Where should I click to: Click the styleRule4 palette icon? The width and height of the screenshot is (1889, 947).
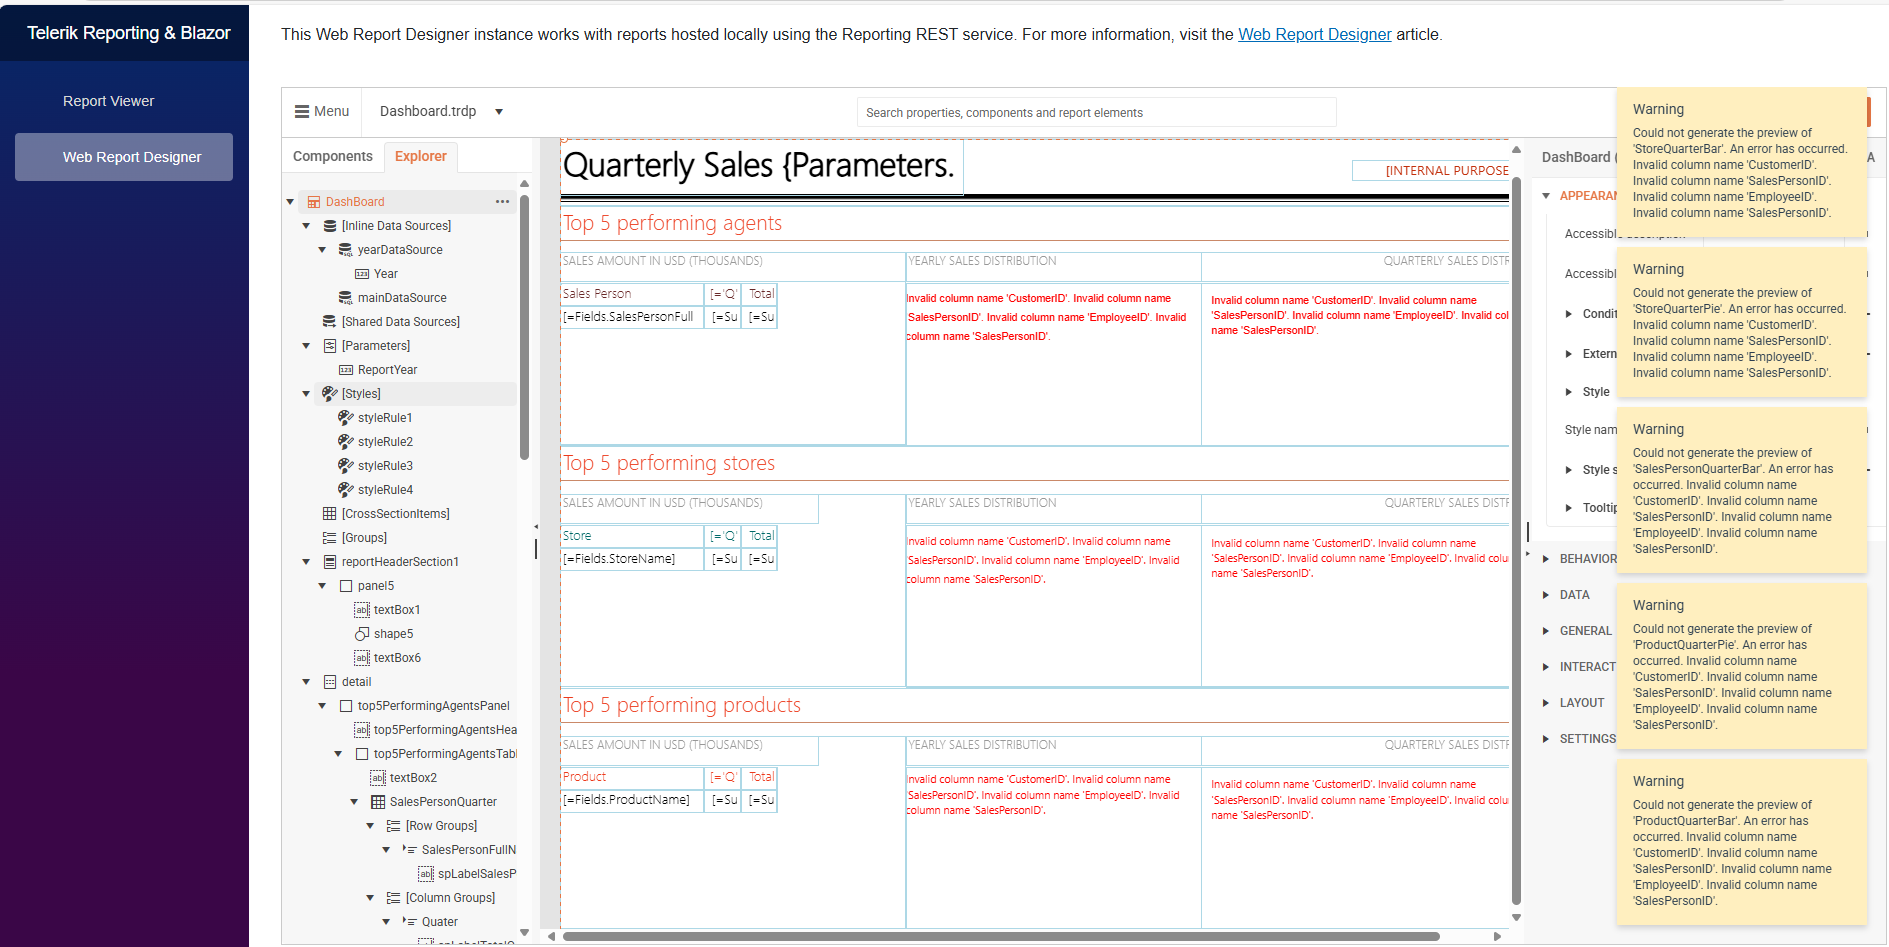point(346,490)
